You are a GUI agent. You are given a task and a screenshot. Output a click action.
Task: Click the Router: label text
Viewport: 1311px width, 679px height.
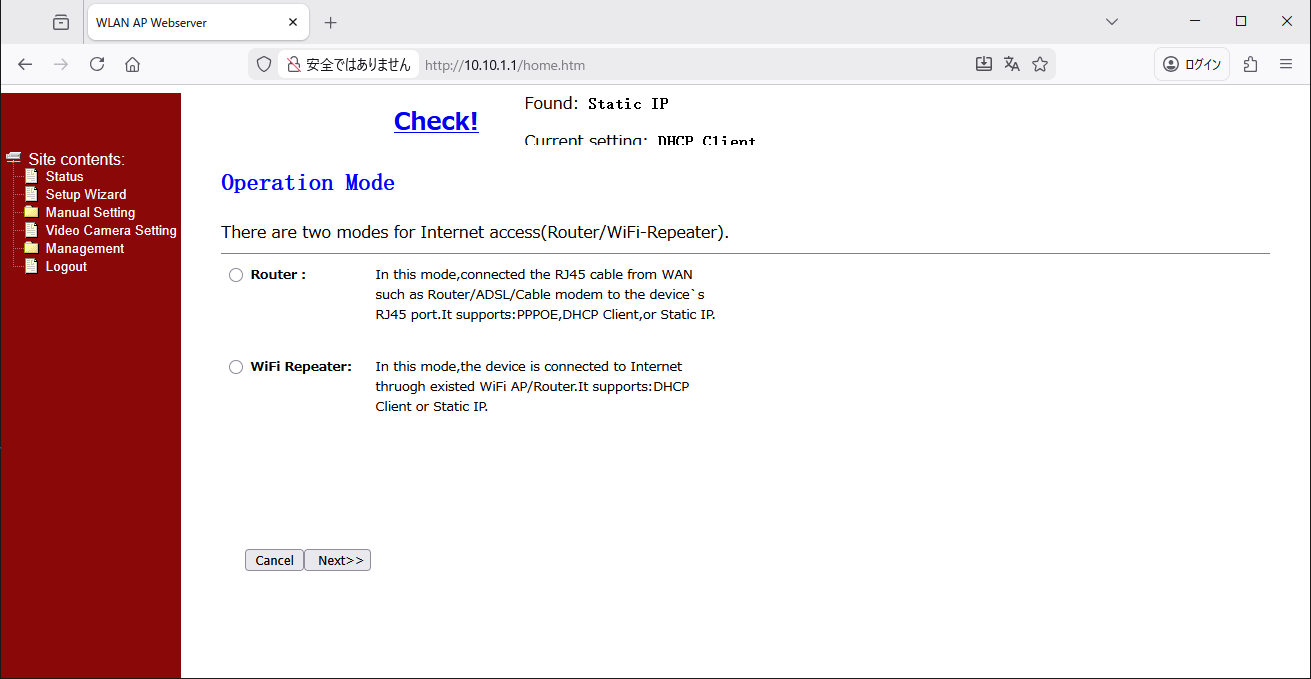278,275
